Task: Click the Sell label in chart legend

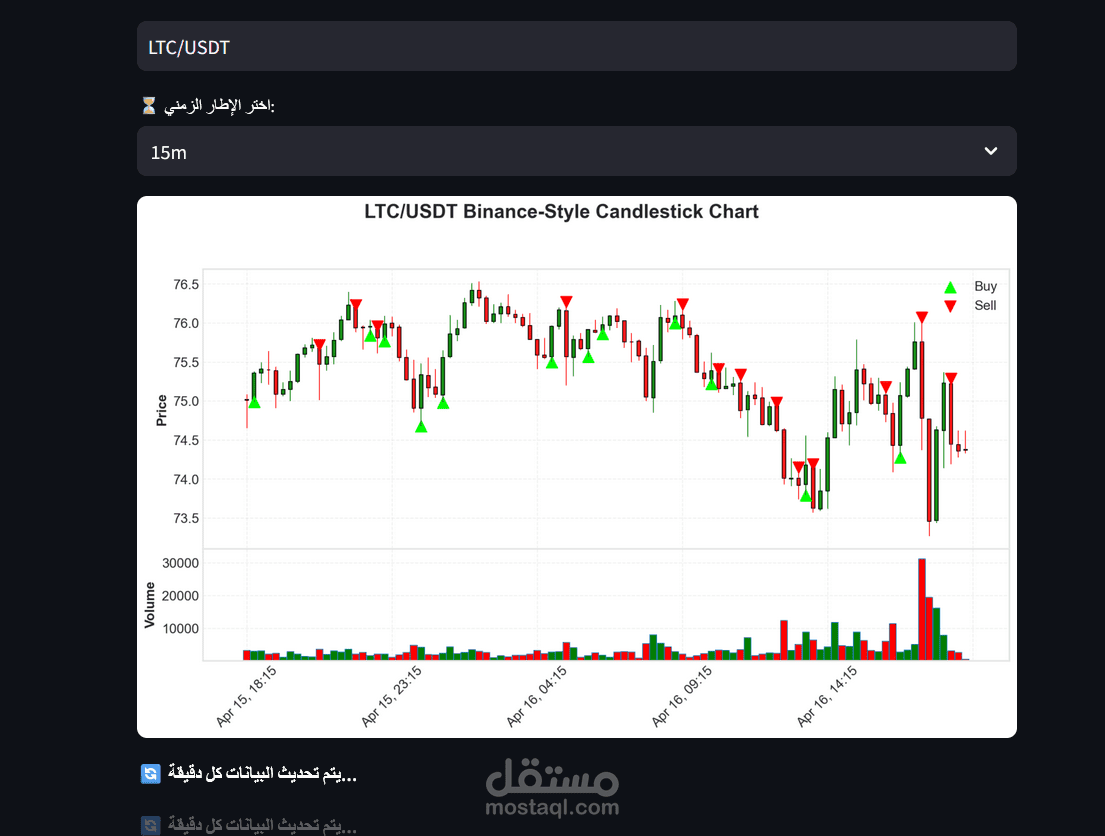Action: [985, 305]
